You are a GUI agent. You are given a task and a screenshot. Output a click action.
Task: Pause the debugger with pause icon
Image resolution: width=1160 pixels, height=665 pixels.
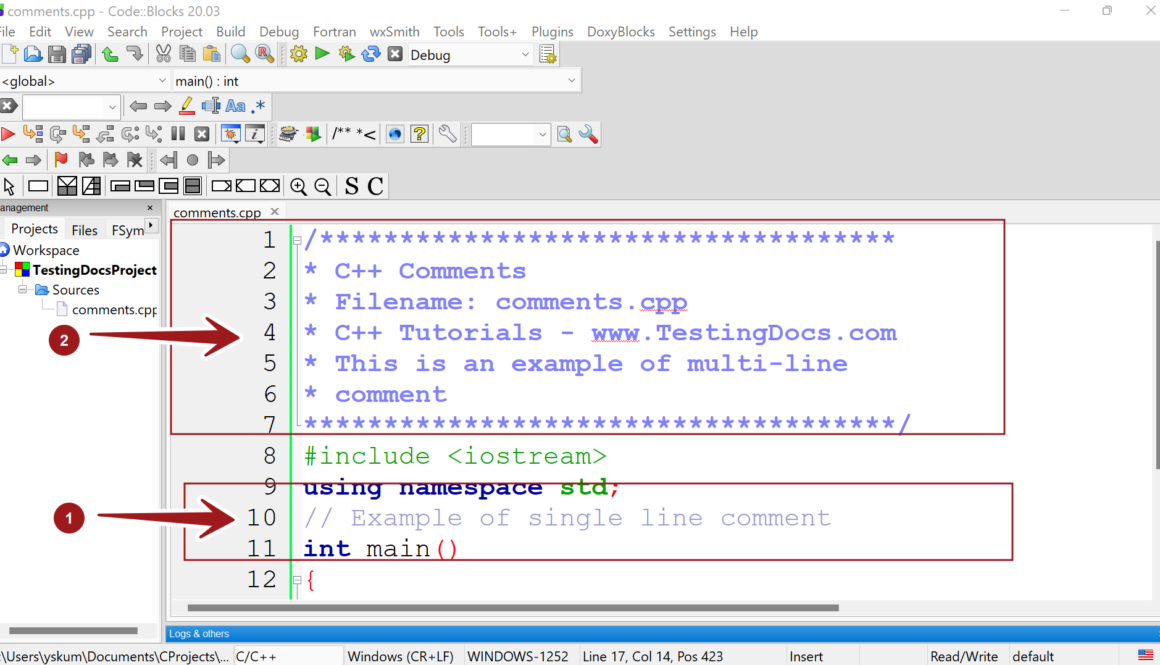pos(178,133)
